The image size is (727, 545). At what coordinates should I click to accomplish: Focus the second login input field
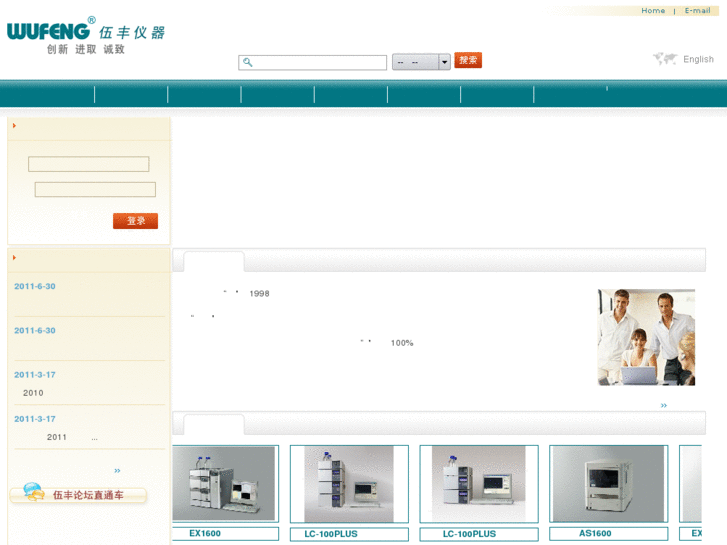tap(95, 190)
